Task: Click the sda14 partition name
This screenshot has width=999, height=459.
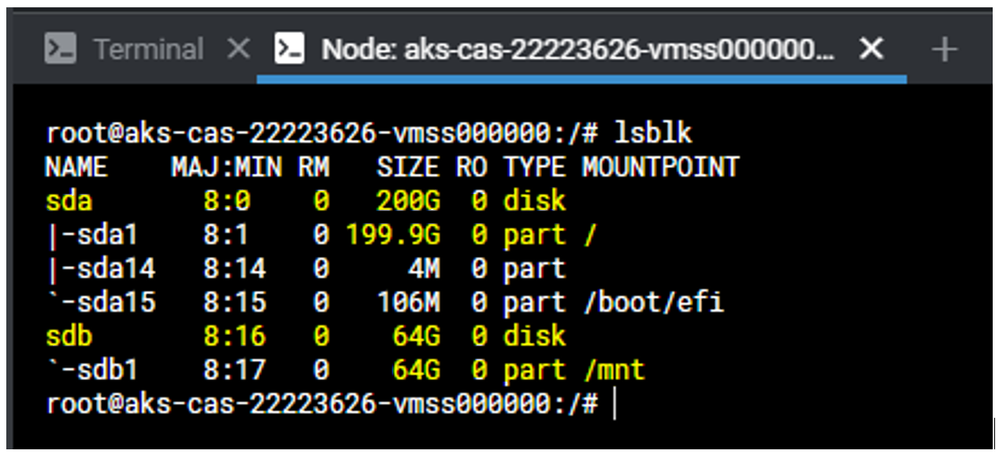Action: coord(100,269)
